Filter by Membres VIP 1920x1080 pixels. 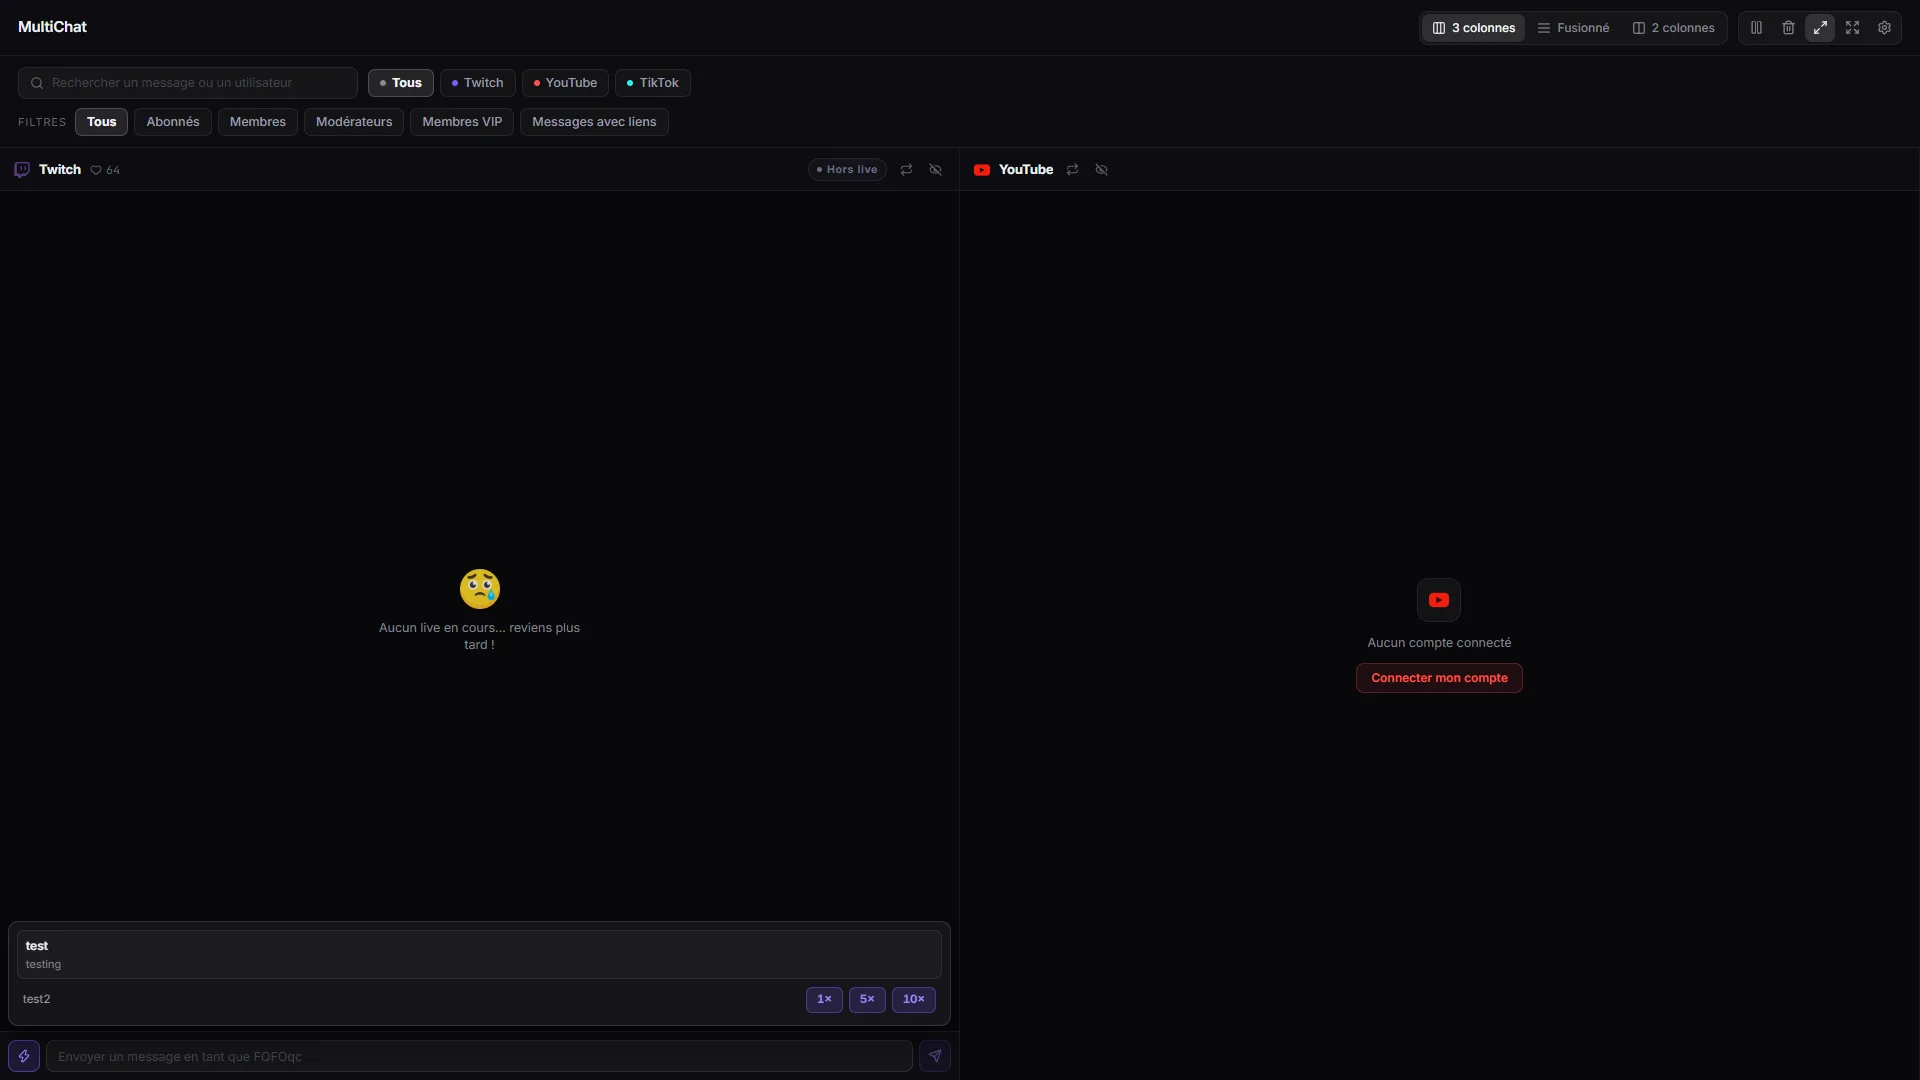pos(462,122)
